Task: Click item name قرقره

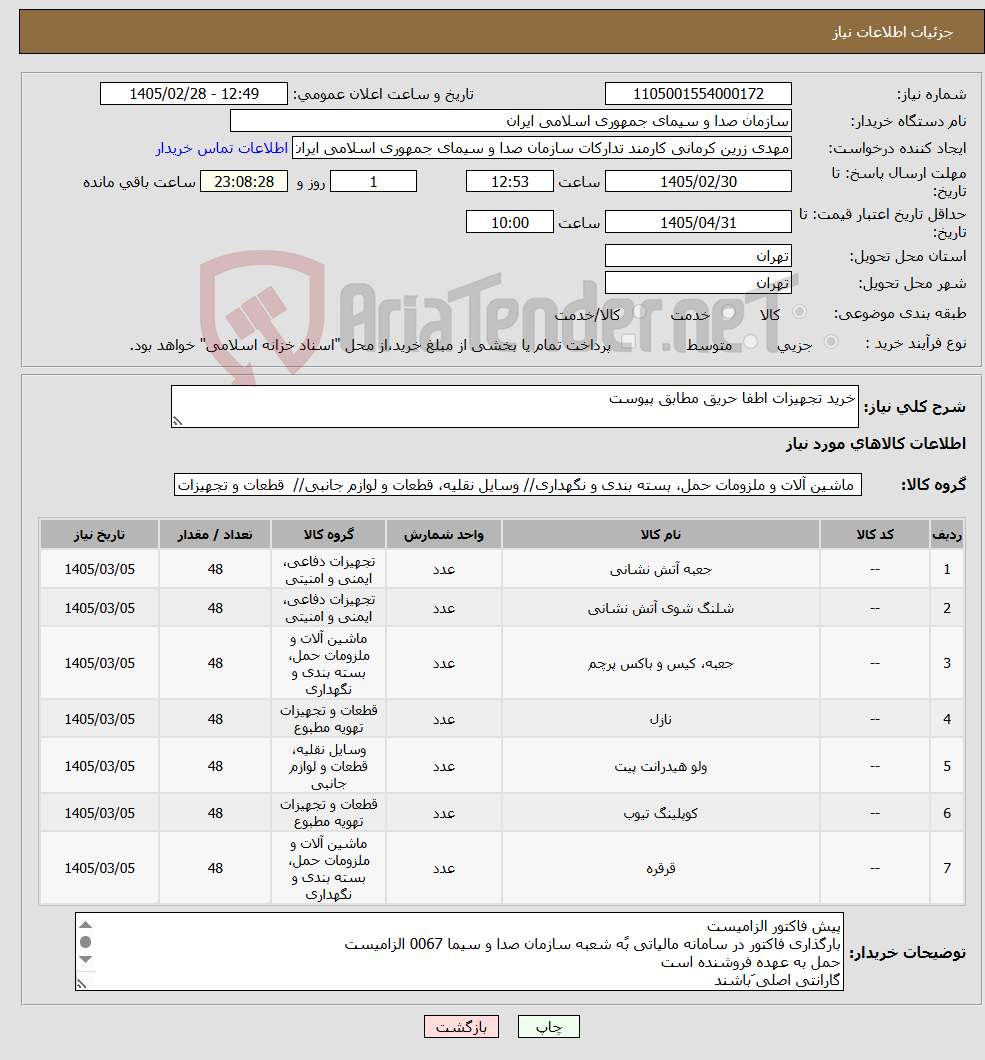Action: (660, 868)
